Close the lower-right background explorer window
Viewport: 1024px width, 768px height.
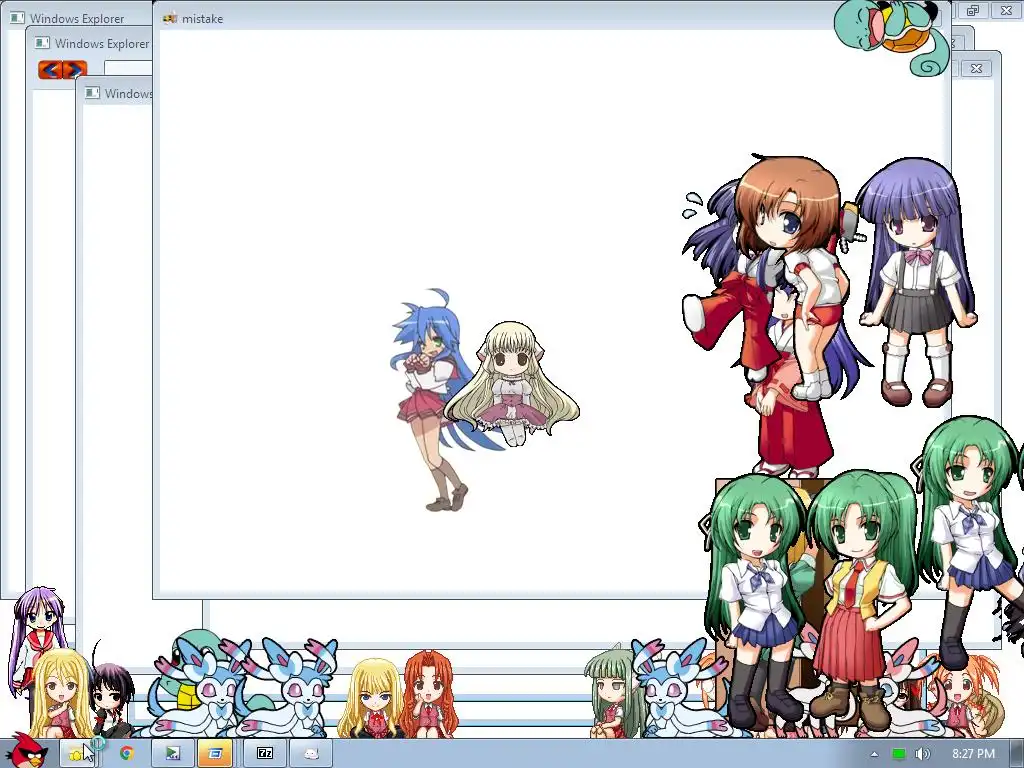976,69
